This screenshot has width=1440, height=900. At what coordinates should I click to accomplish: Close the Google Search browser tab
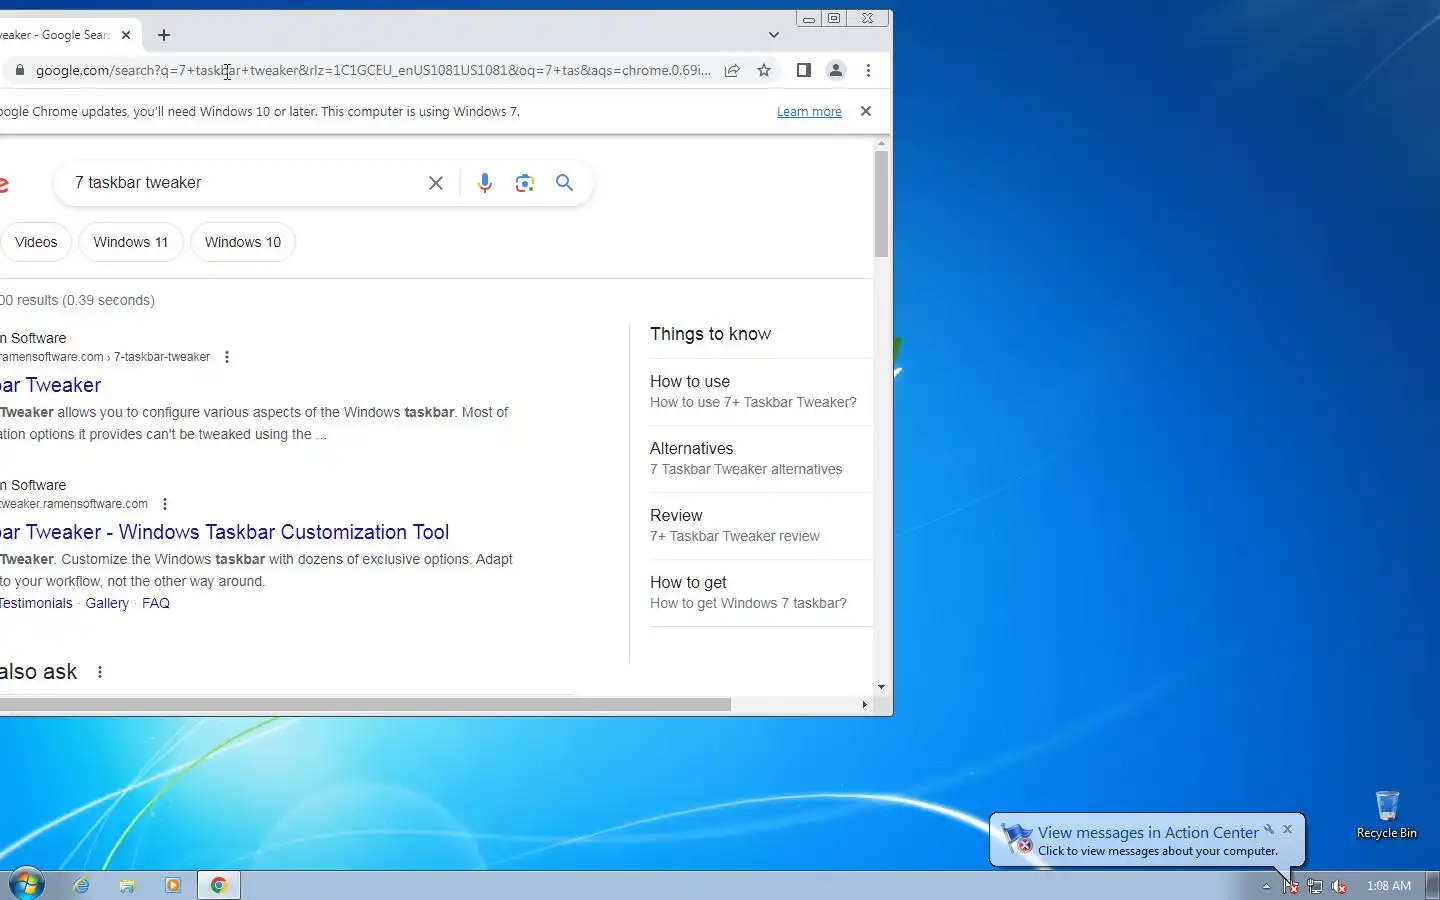[126, 35]
